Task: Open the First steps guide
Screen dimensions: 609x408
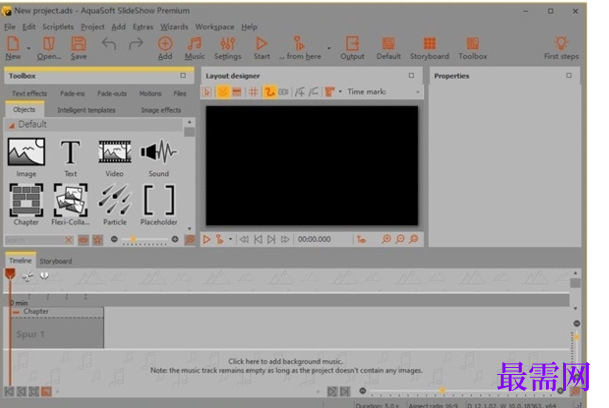Action: tap(561, 48)
